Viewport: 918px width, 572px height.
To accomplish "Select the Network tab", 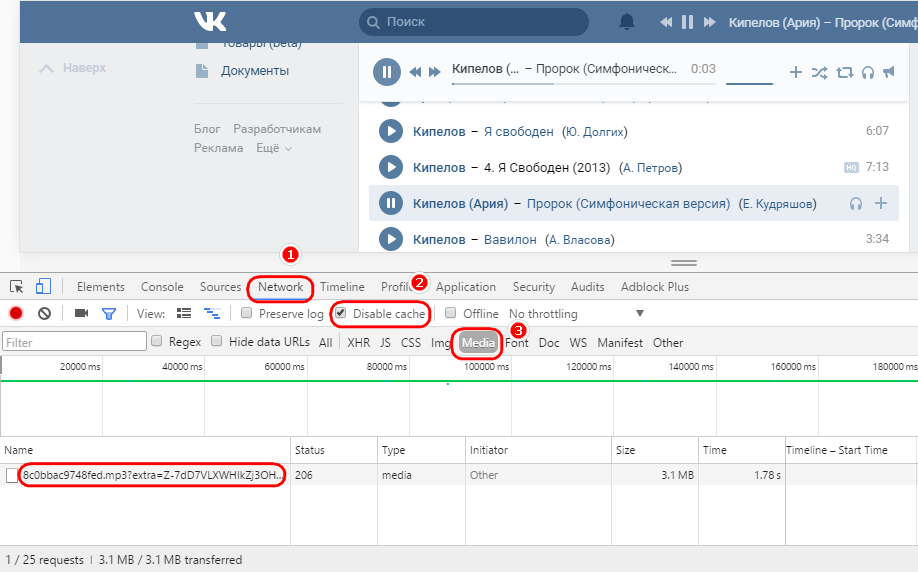I will (x=280, y=287).
